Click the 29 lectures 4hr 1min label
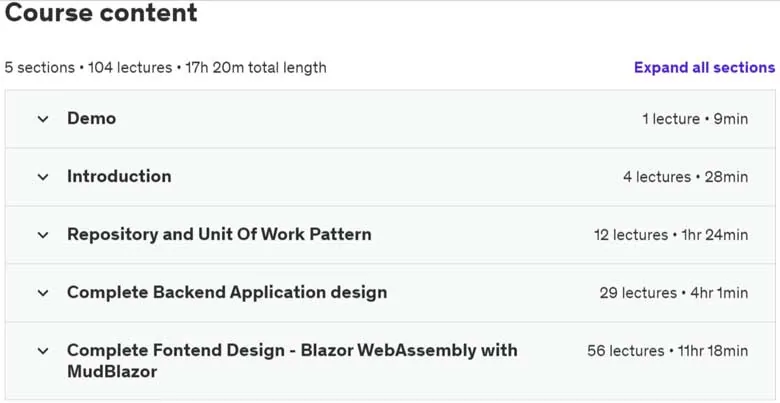The width and height of the screenshot is (780, 403). pyautogui.click(x=674, y=293)
